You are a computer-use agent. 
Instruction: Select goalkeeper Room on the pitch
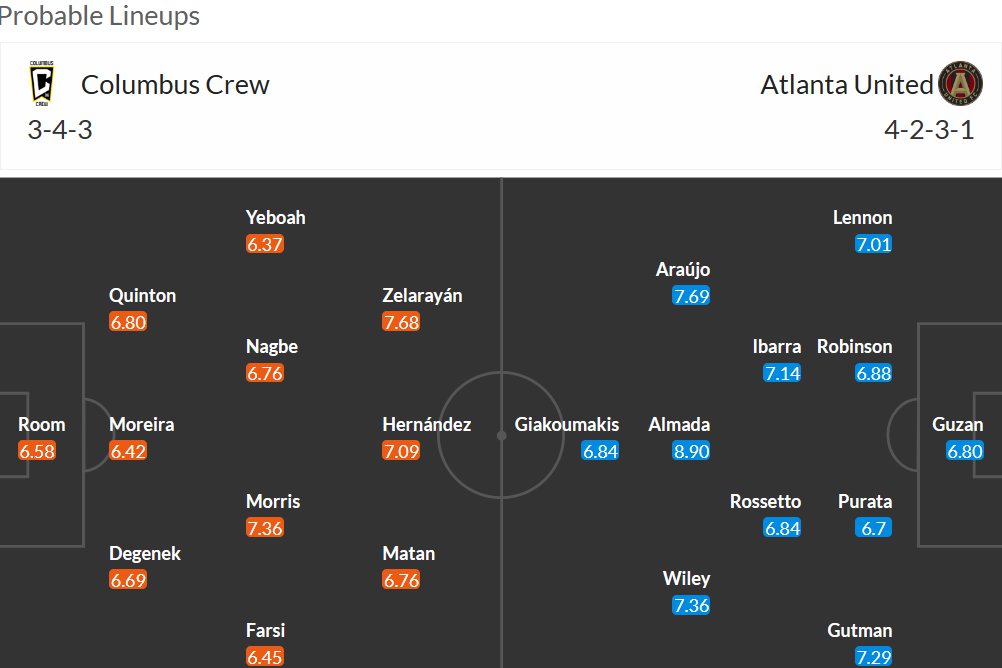click(42, 424)
